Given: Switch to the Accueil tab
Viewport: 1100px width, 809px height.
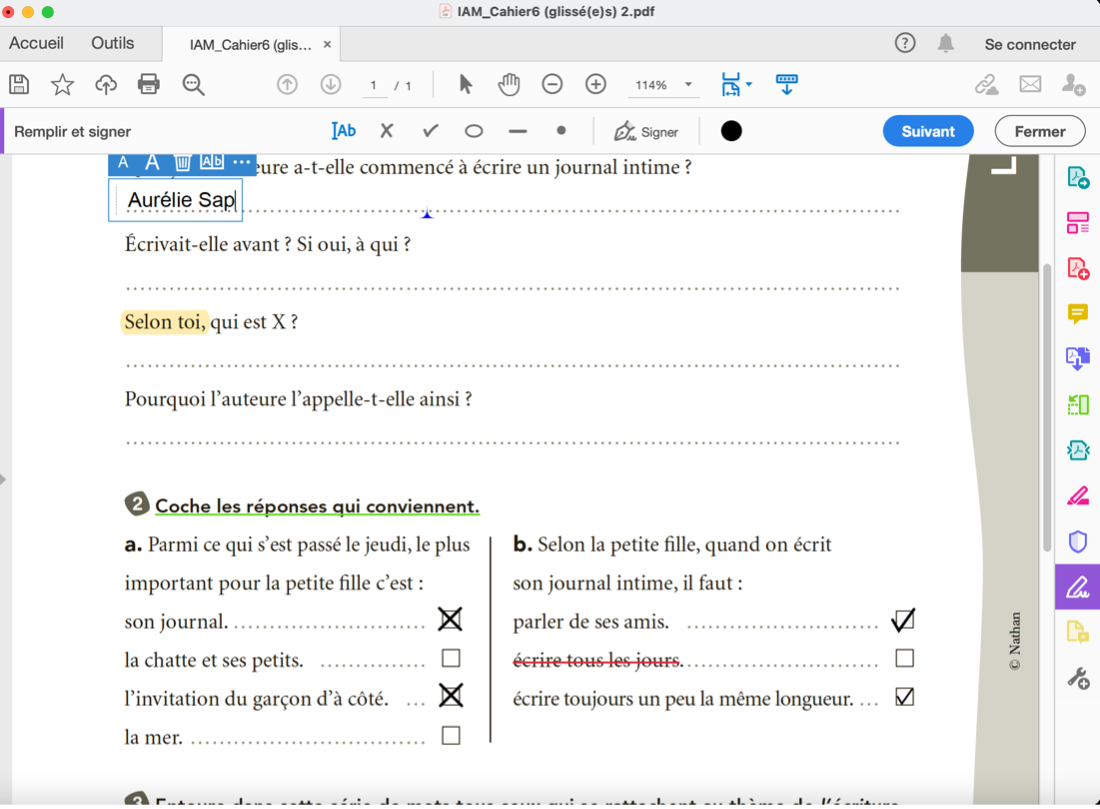Looking at the screenshot, I should (36, 44).
